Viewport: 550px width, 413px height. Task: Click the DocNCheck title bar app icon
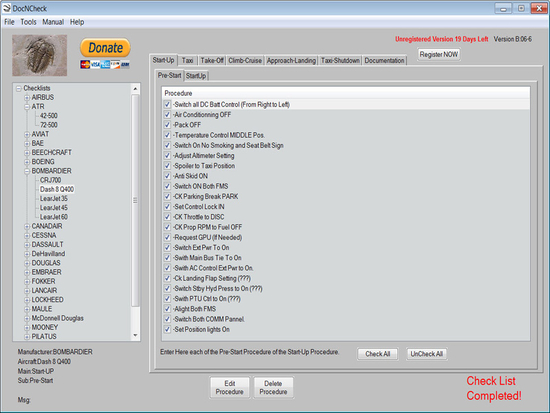point(6,8)
